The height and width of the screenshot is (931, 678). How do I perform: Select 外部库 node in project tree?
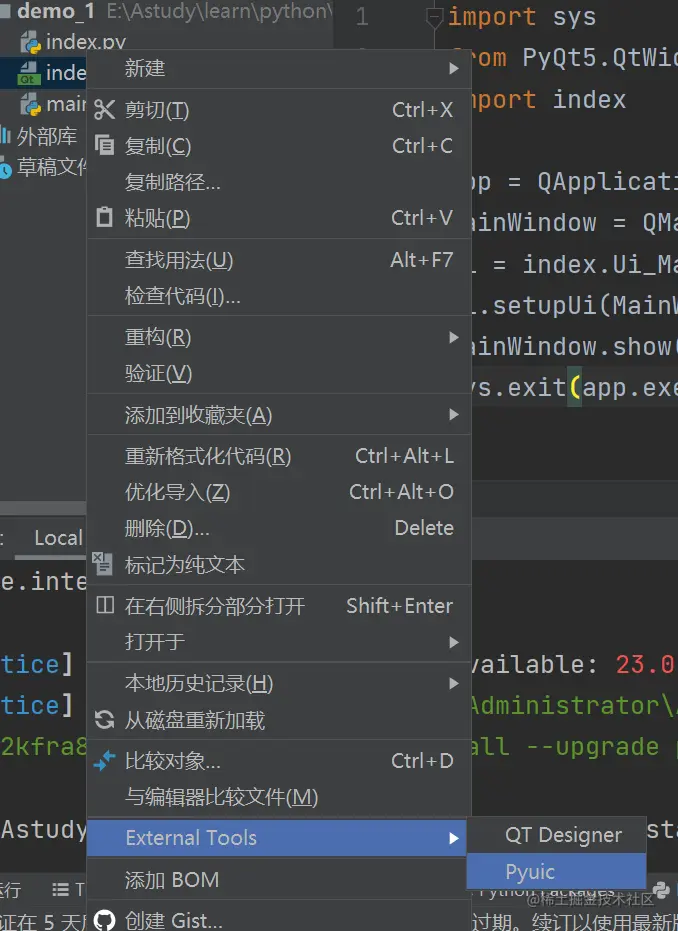pos(47,137)
